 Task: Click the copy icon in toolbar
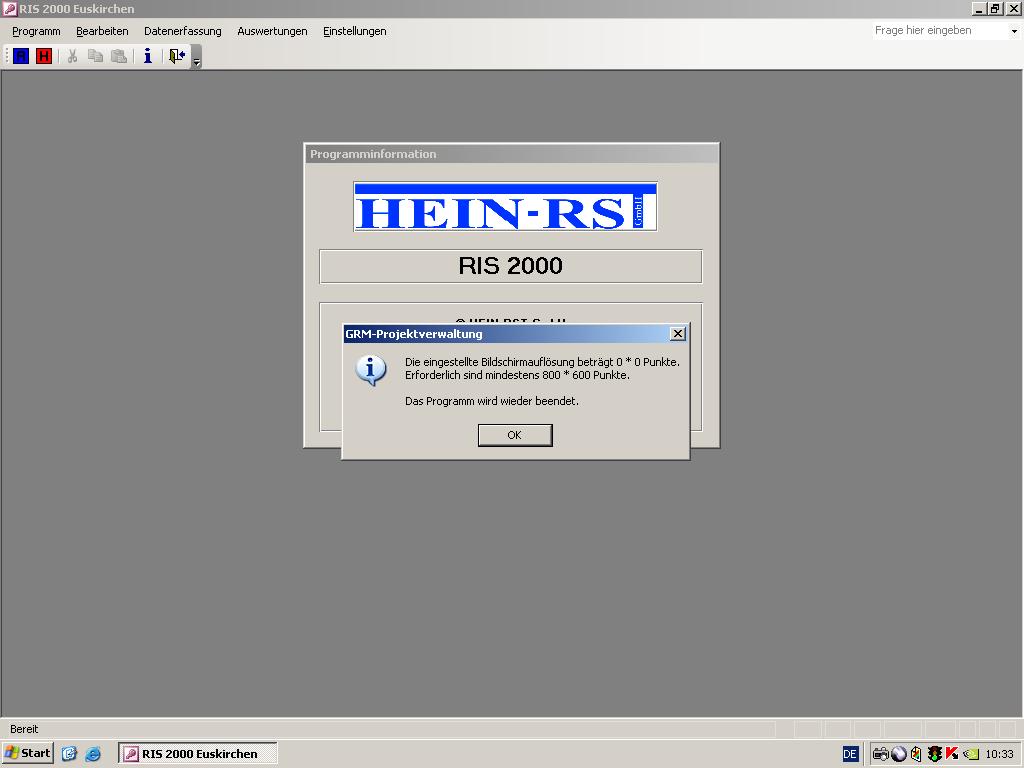96,56
